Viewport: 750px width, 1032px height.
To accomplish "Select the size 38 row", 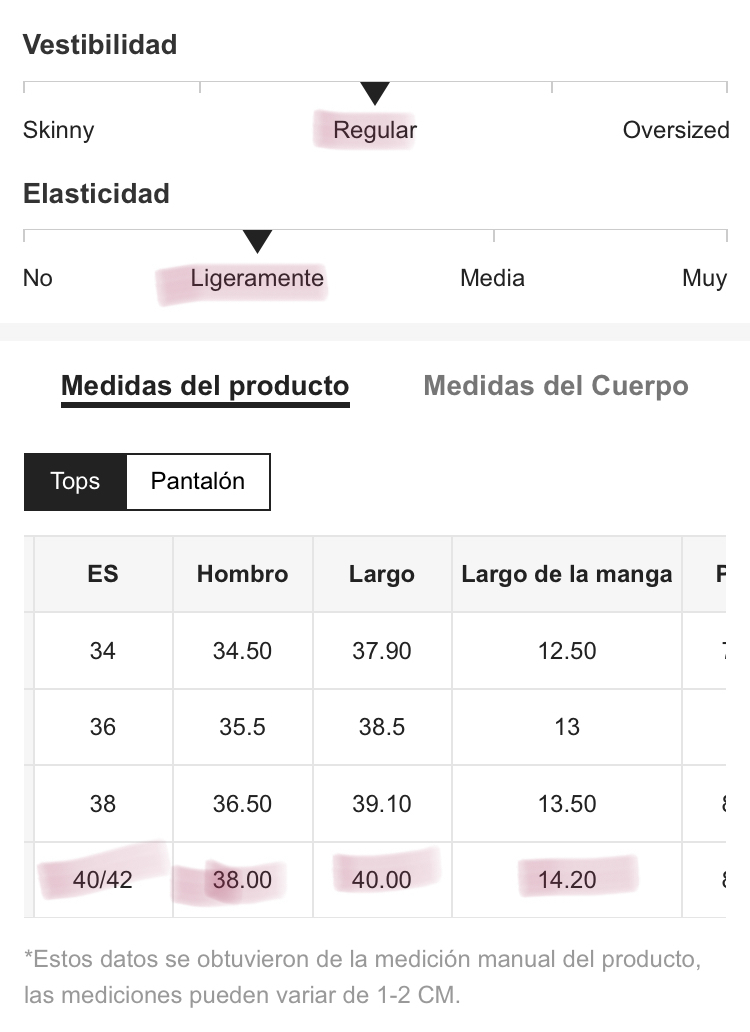I will (x=375, y=804).
